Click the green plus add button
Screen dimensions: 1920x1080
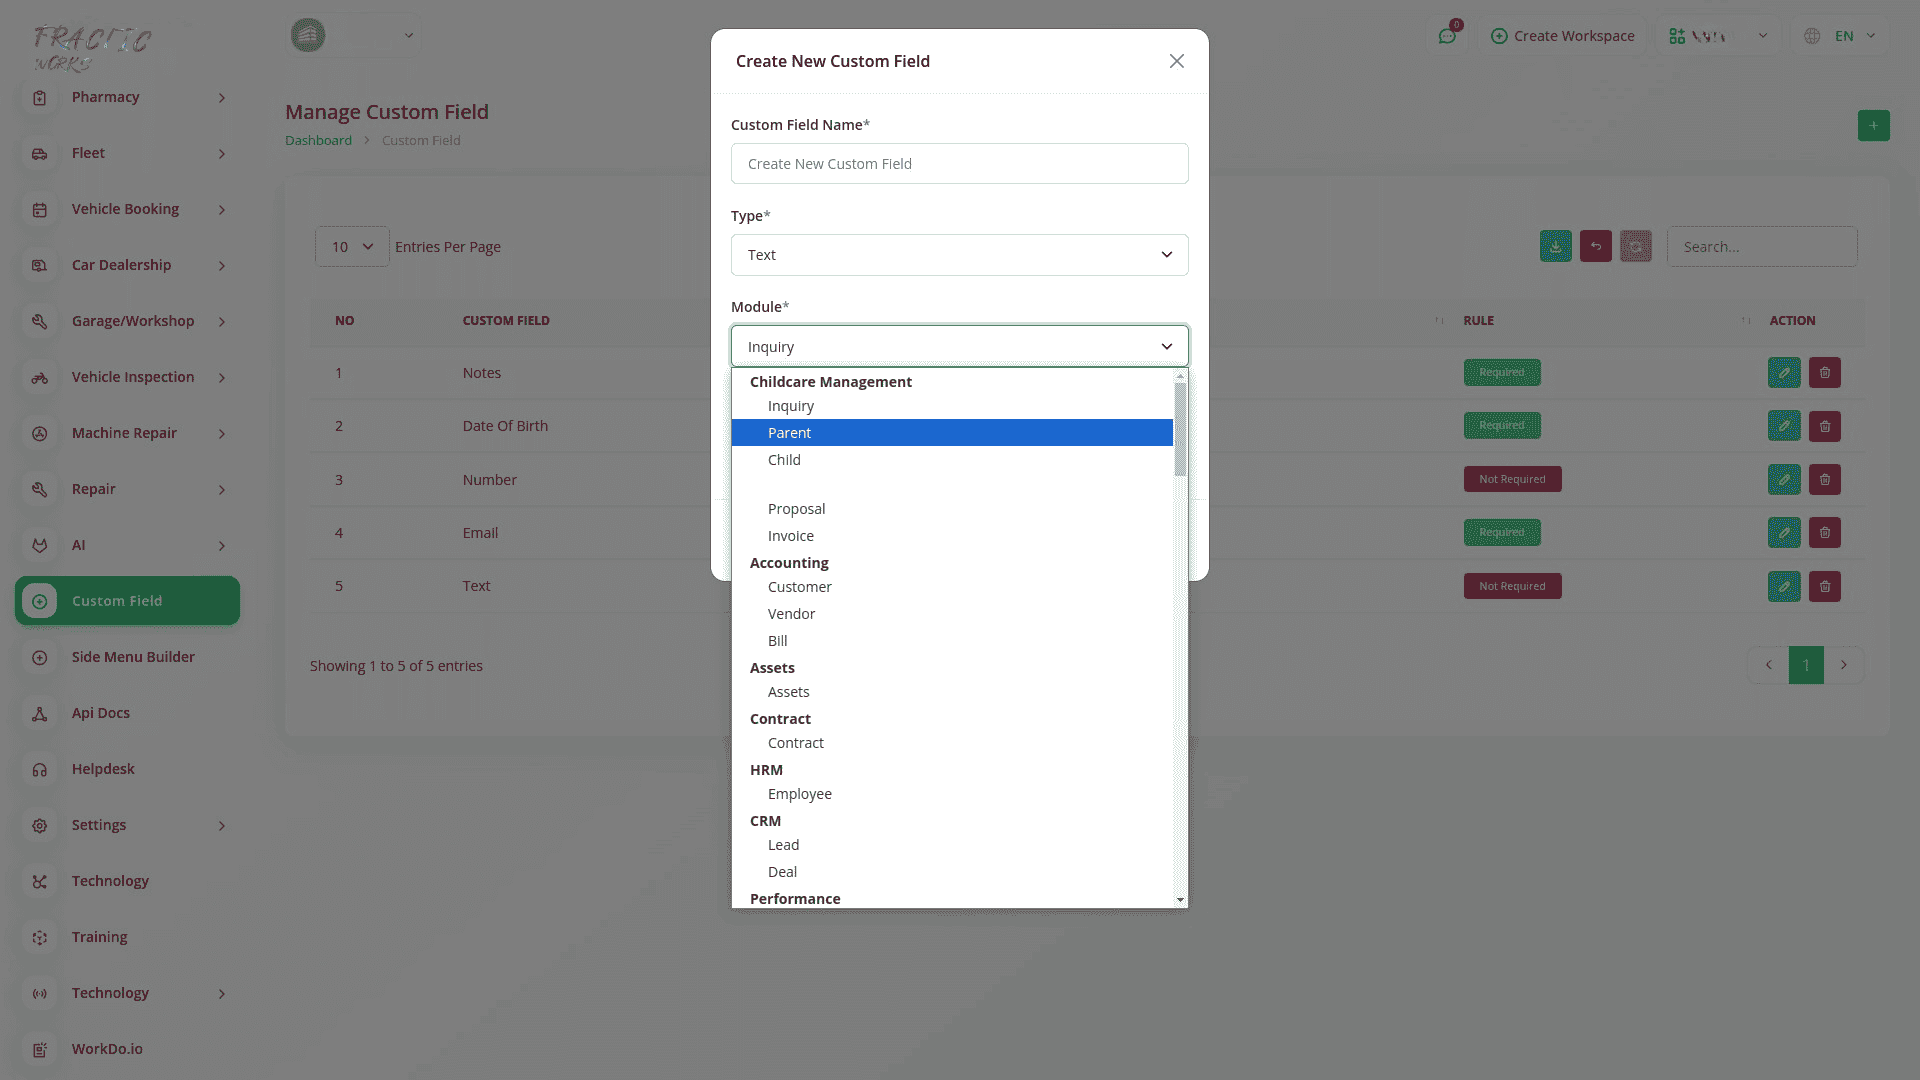tap(1873, 126)
